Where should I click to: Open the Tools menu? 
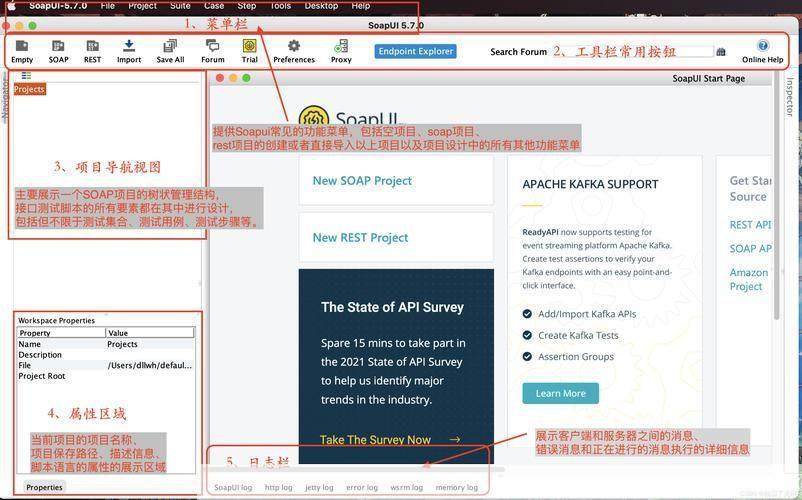280,6
